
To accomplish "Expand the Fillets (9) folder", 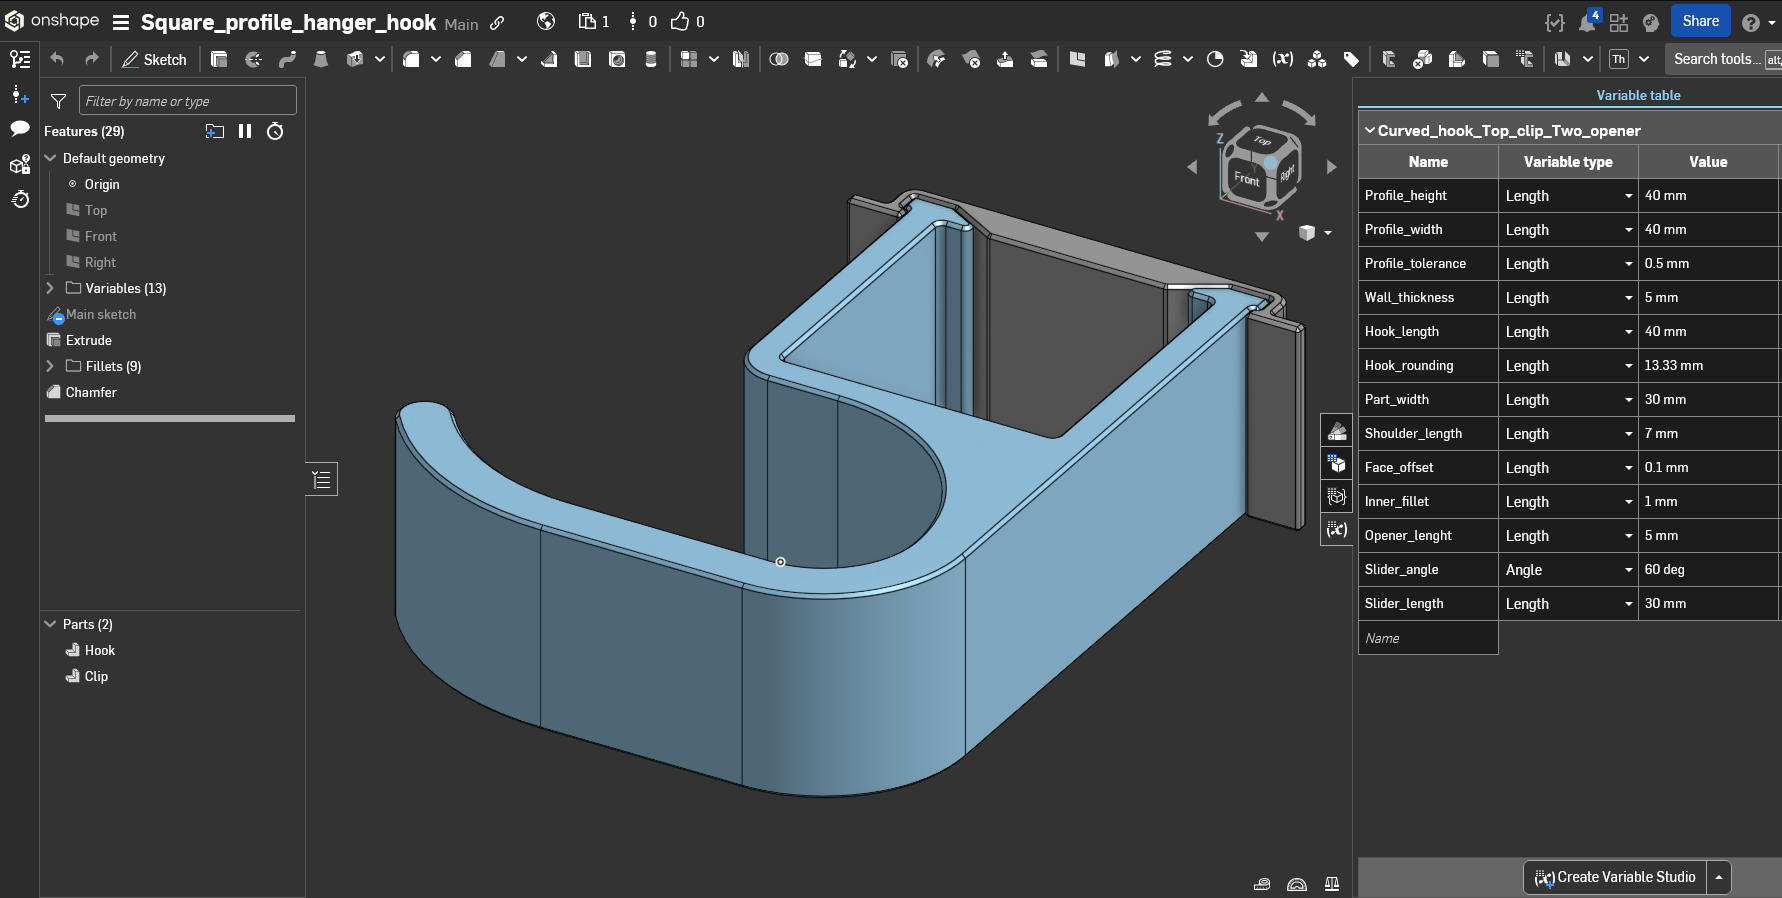I will (50, 366).
